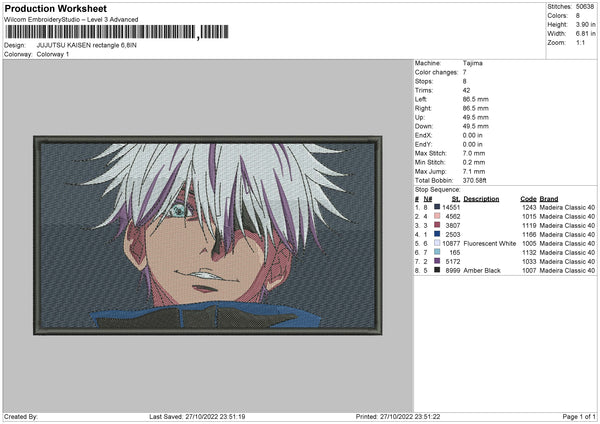
Task: Click the 'Production Worksheet' title
Action: (x=55, y=8)
